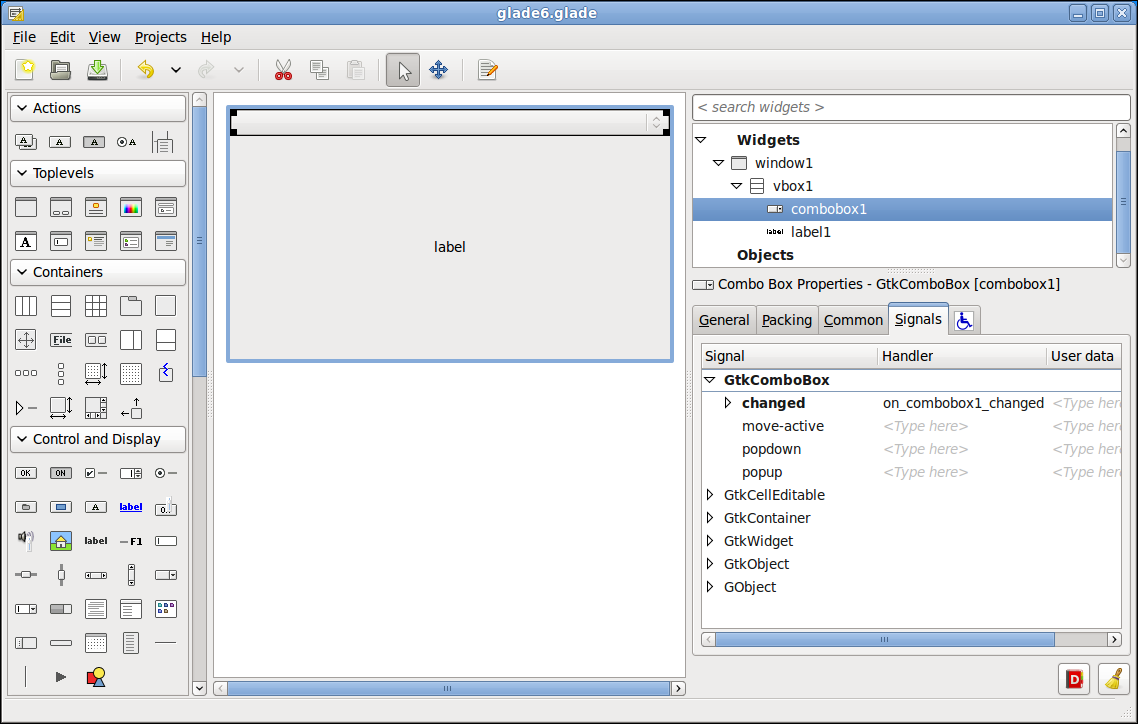
Task: Pick the Notebook container icon
Action: [x=131, y=306]
